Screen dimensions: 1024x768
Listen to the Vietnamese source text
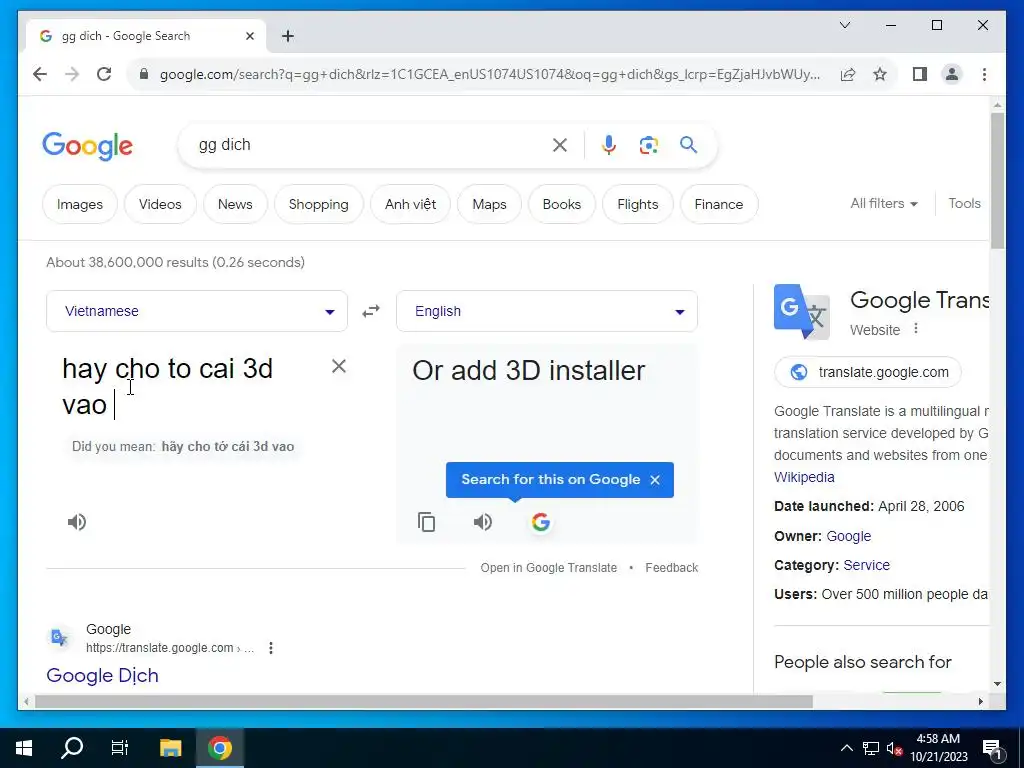(x=76, y=522)
